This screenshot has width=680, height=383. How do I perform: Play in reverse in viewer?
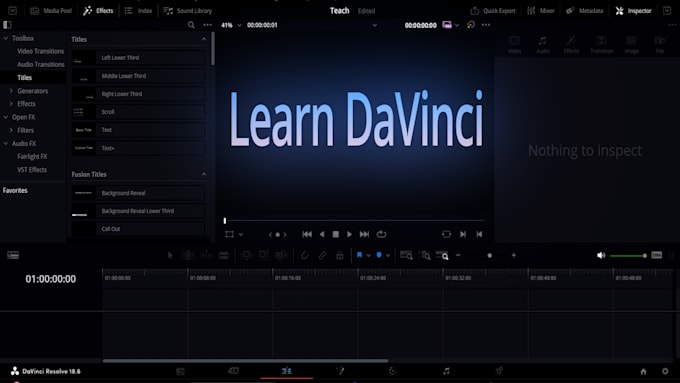pyautogui.click(x=322, y=234)
